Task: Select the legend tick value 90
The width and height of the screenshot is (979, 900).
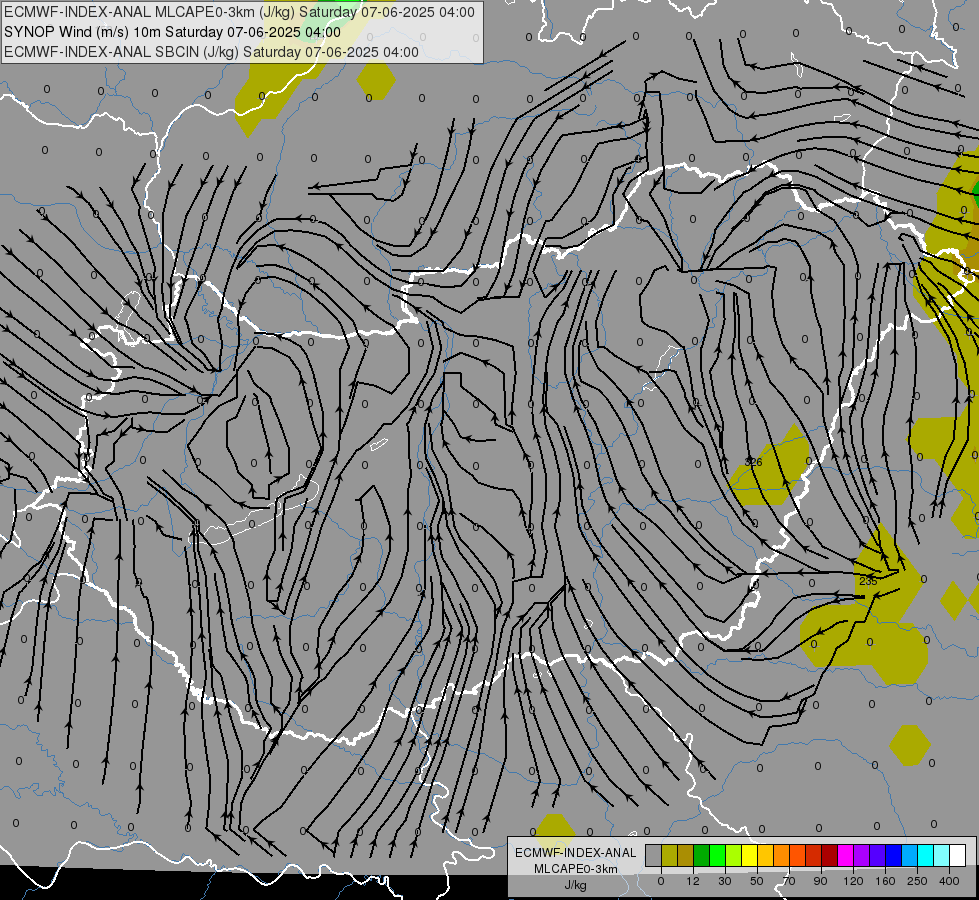Action: pos(820,881)
